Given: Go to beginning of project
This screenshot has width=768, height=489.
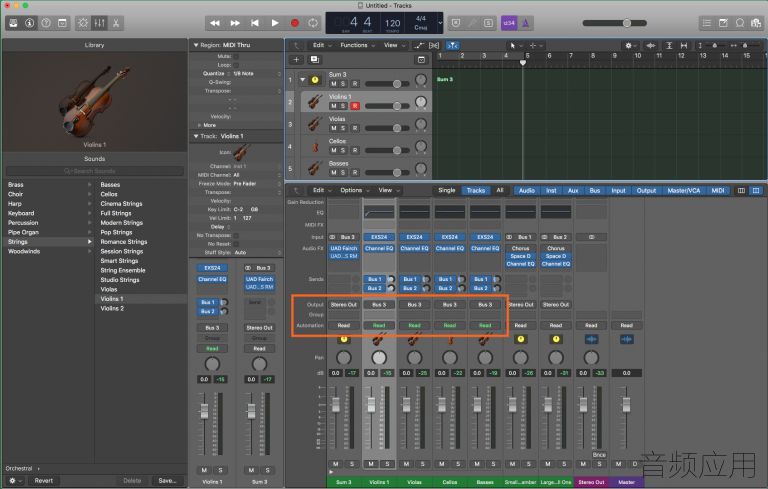Looking at the screenshot, I should [x=255, y=23].
